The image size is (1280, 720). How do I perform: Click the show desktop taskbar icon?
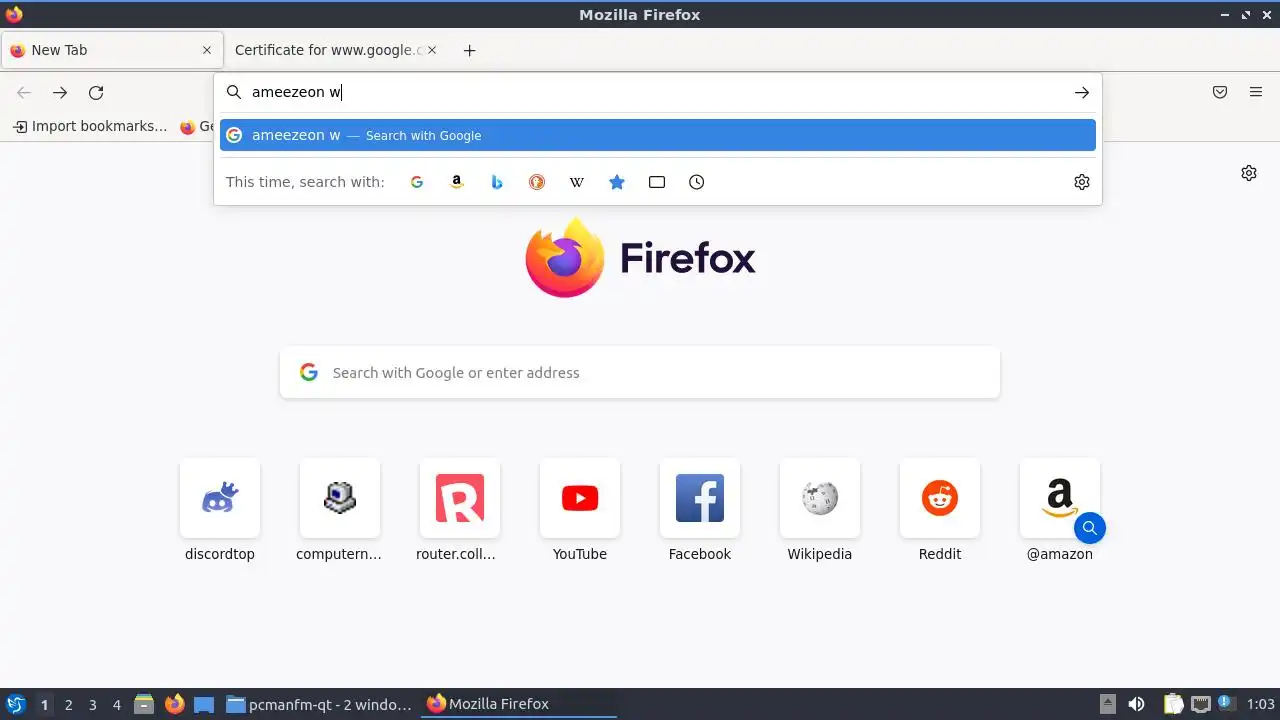coord(204,704)
